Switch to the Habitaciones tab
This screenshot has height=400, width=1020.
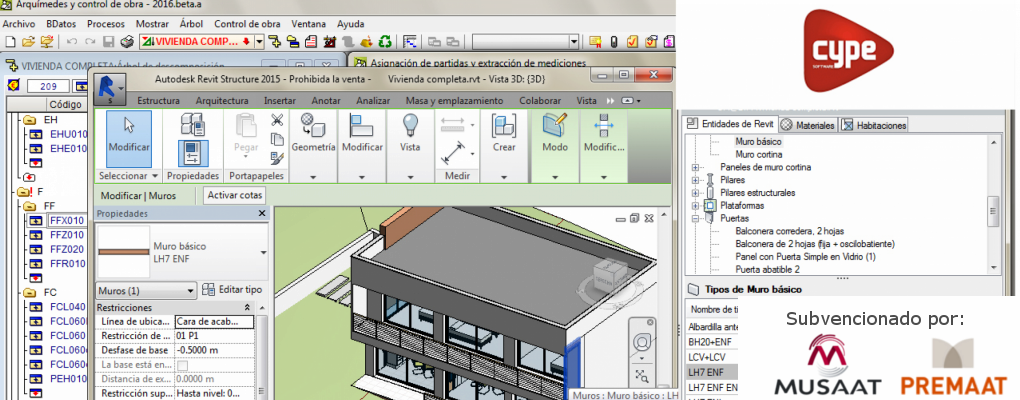(874, 125)
